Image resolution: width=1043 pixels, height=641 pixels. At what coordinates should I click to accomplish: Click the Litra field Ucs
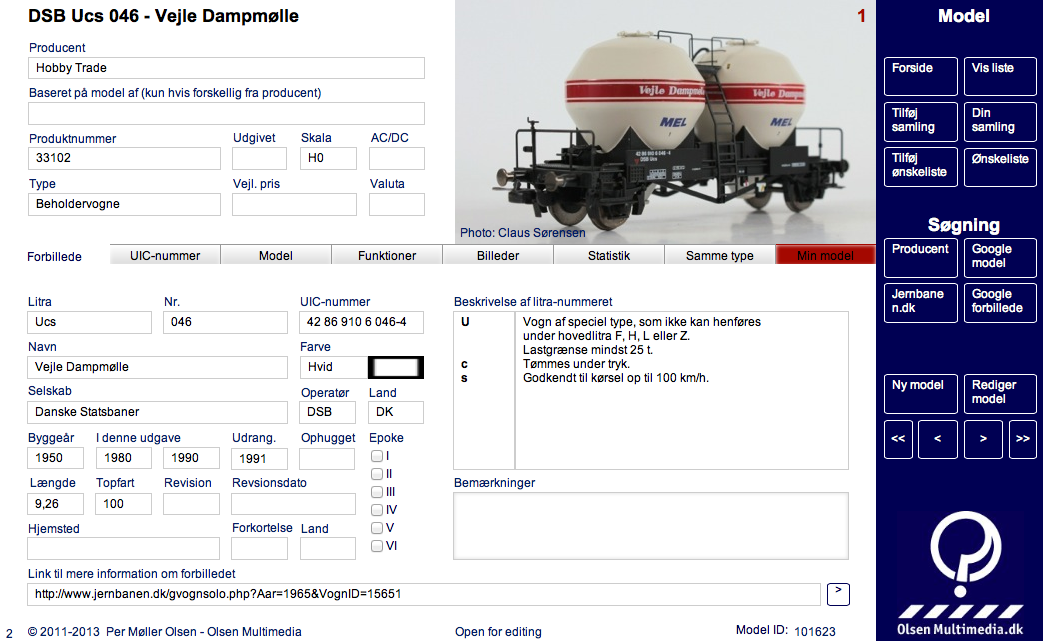pos(90,322)
